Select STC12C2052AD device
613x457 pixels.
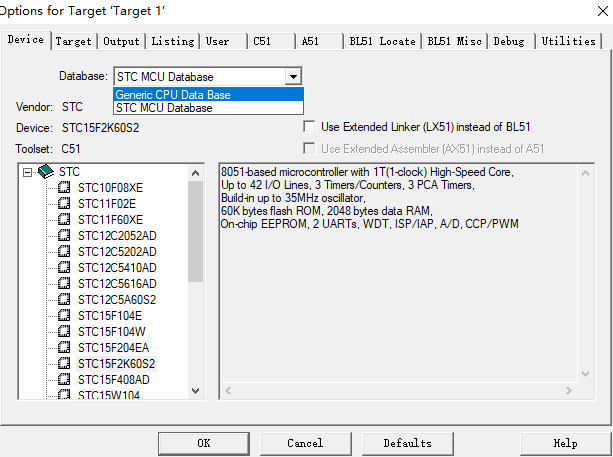[117, 236]
